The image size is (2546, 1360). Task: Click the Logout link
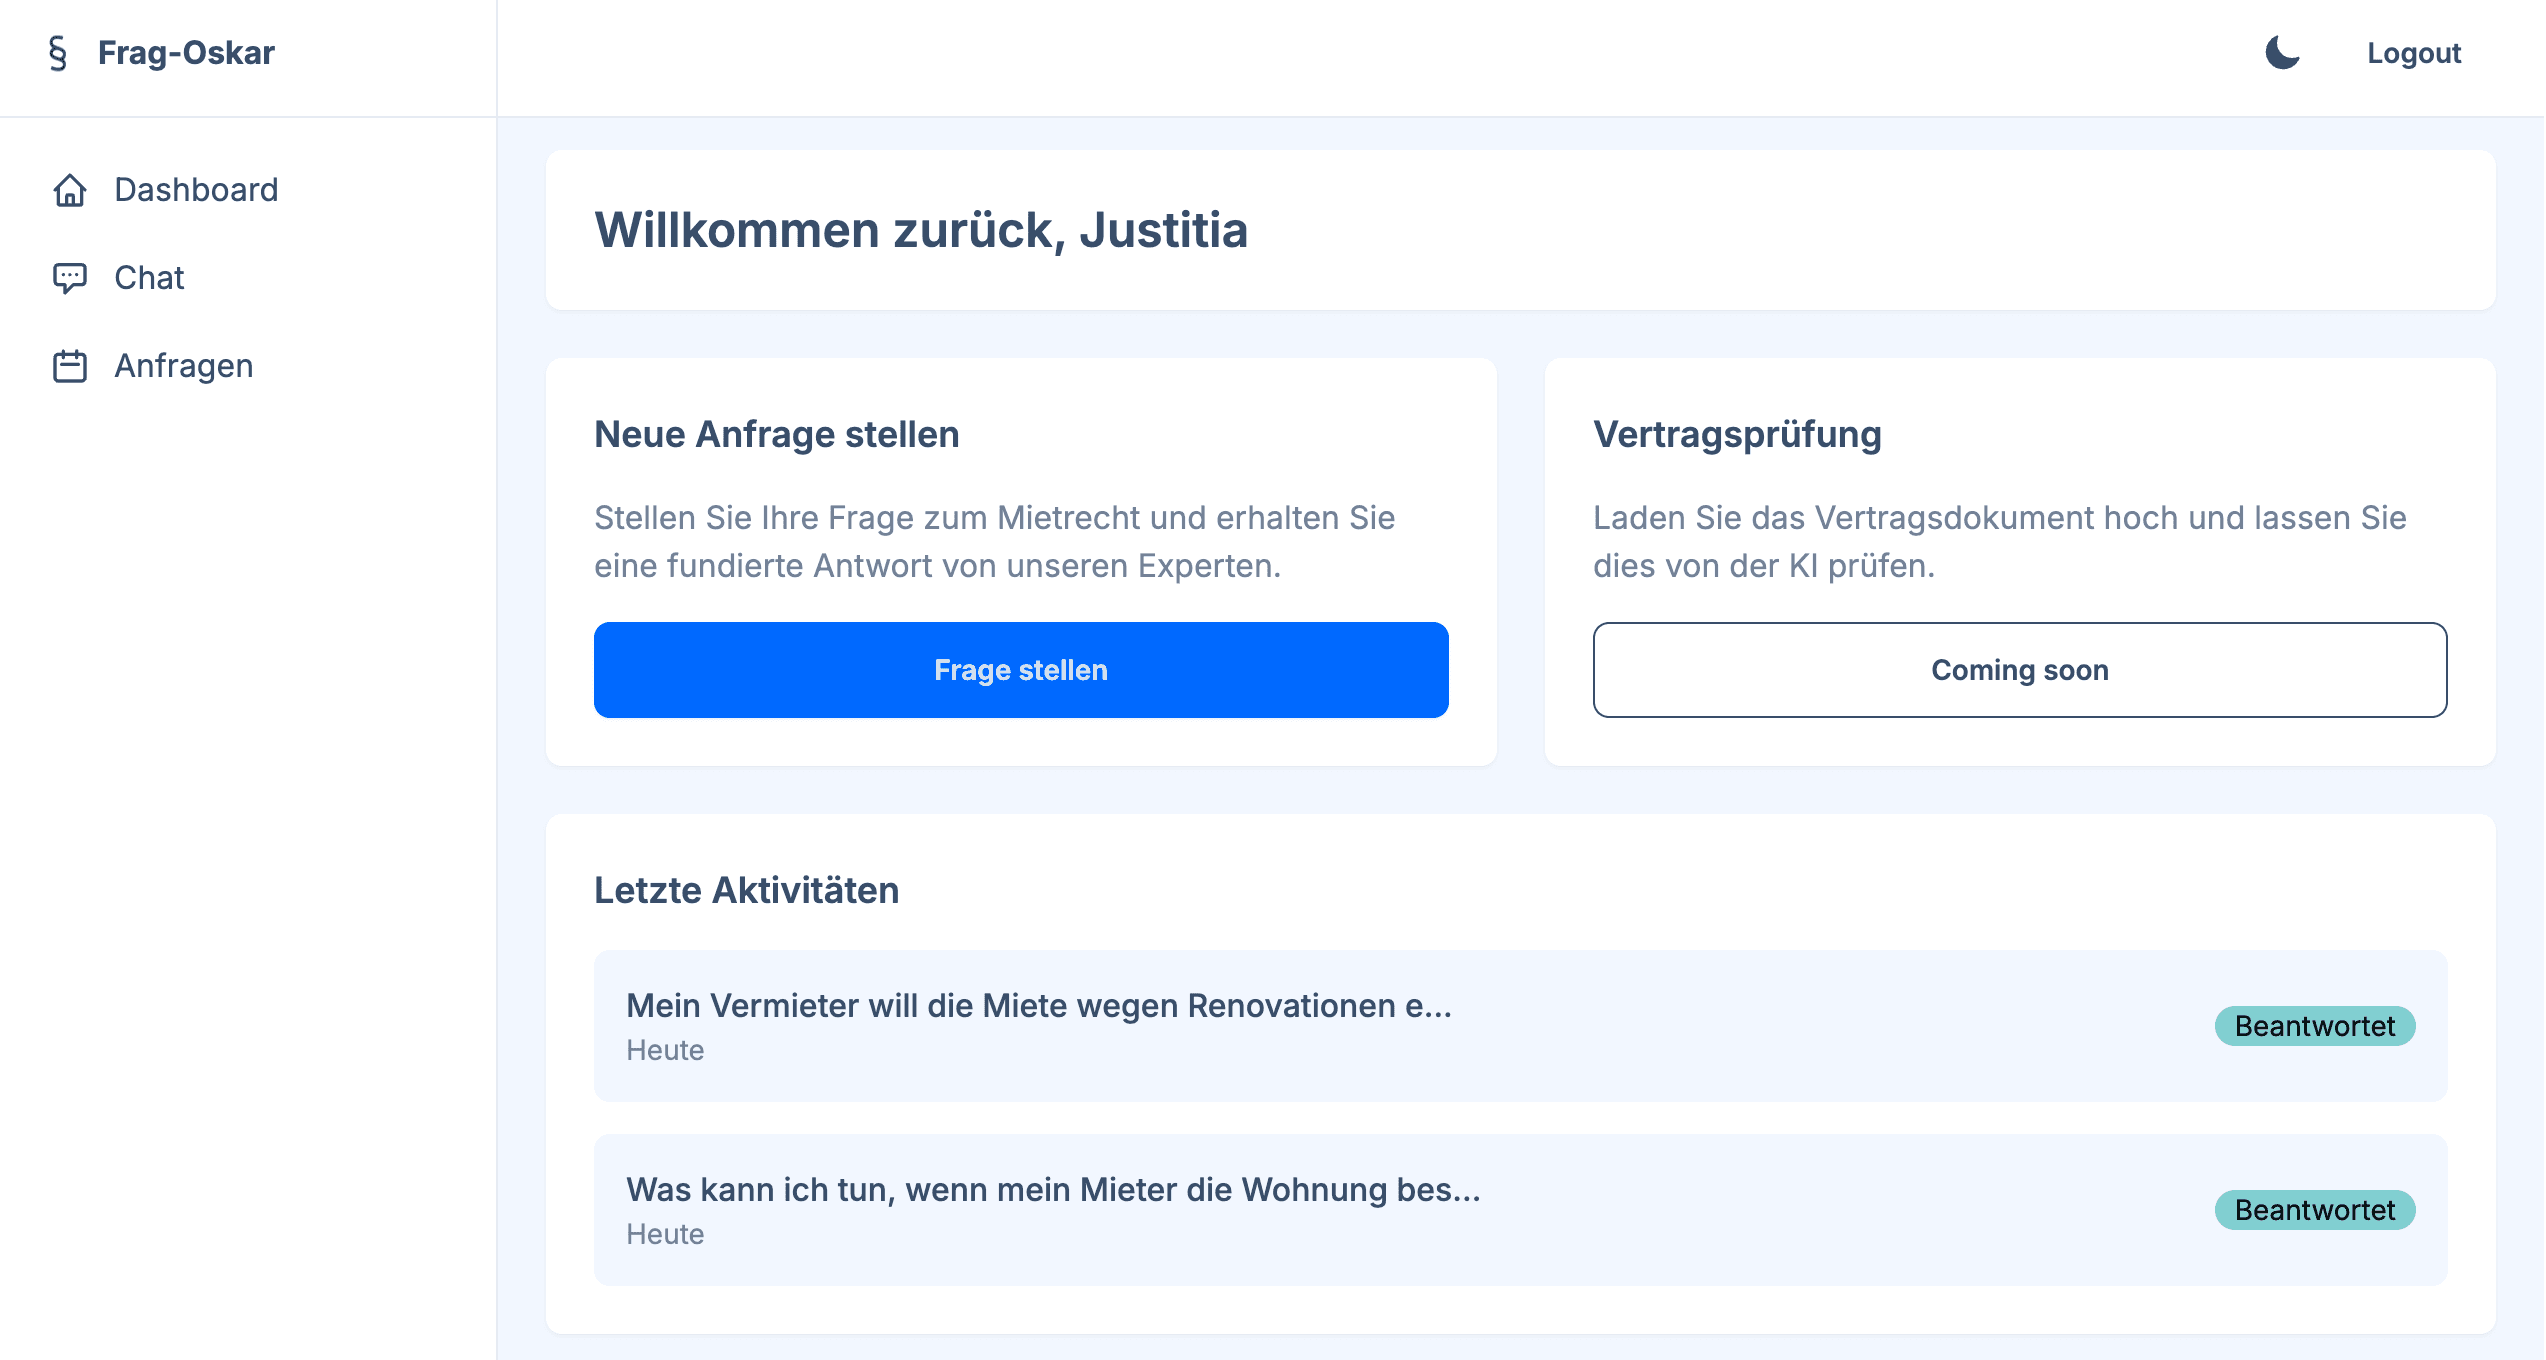coord(2414,53)
